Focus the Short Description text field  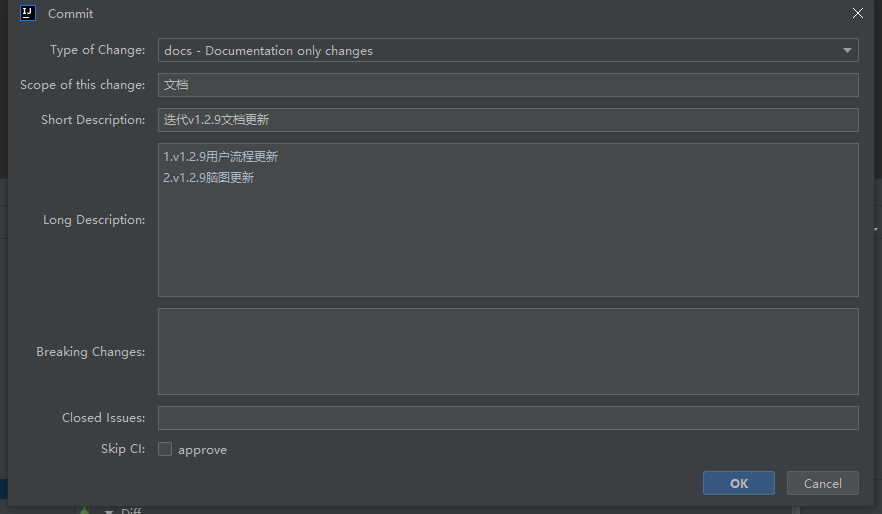tap(508, 120)
